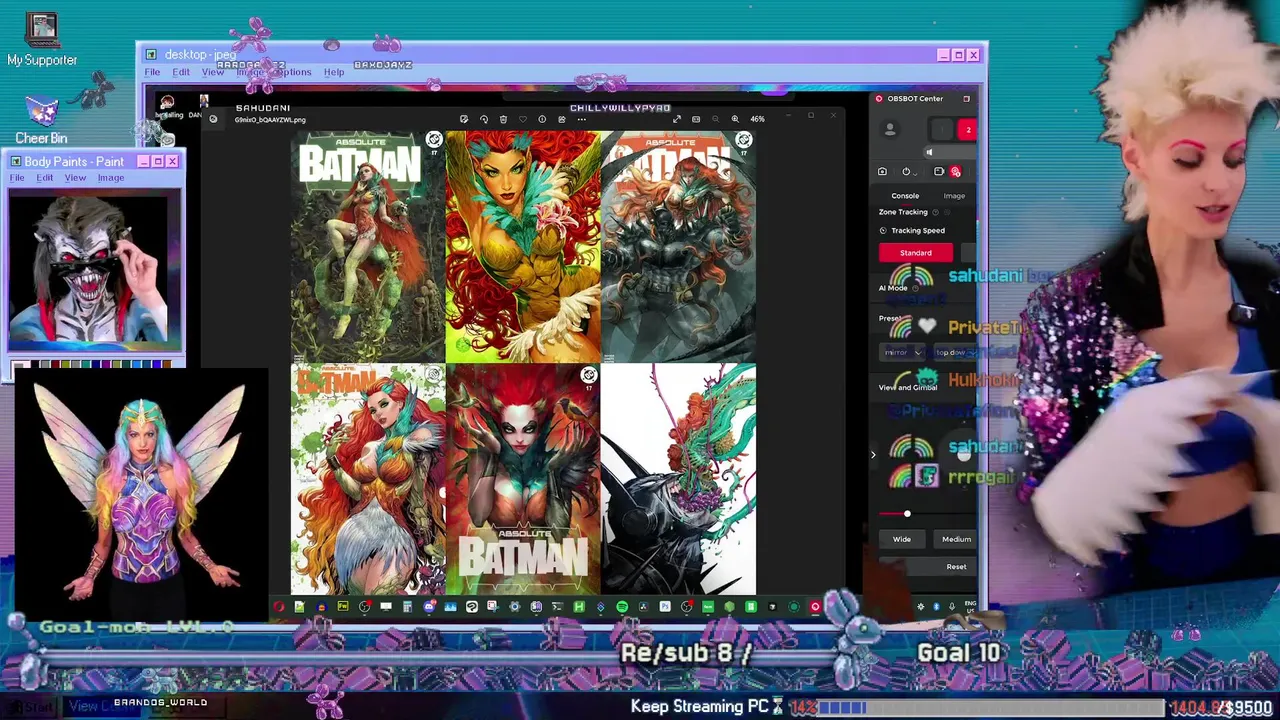Screen dimensions: 1280x720
Task: Switch to the Console tab
Action: pyautogui.click(x=905, y=196)
